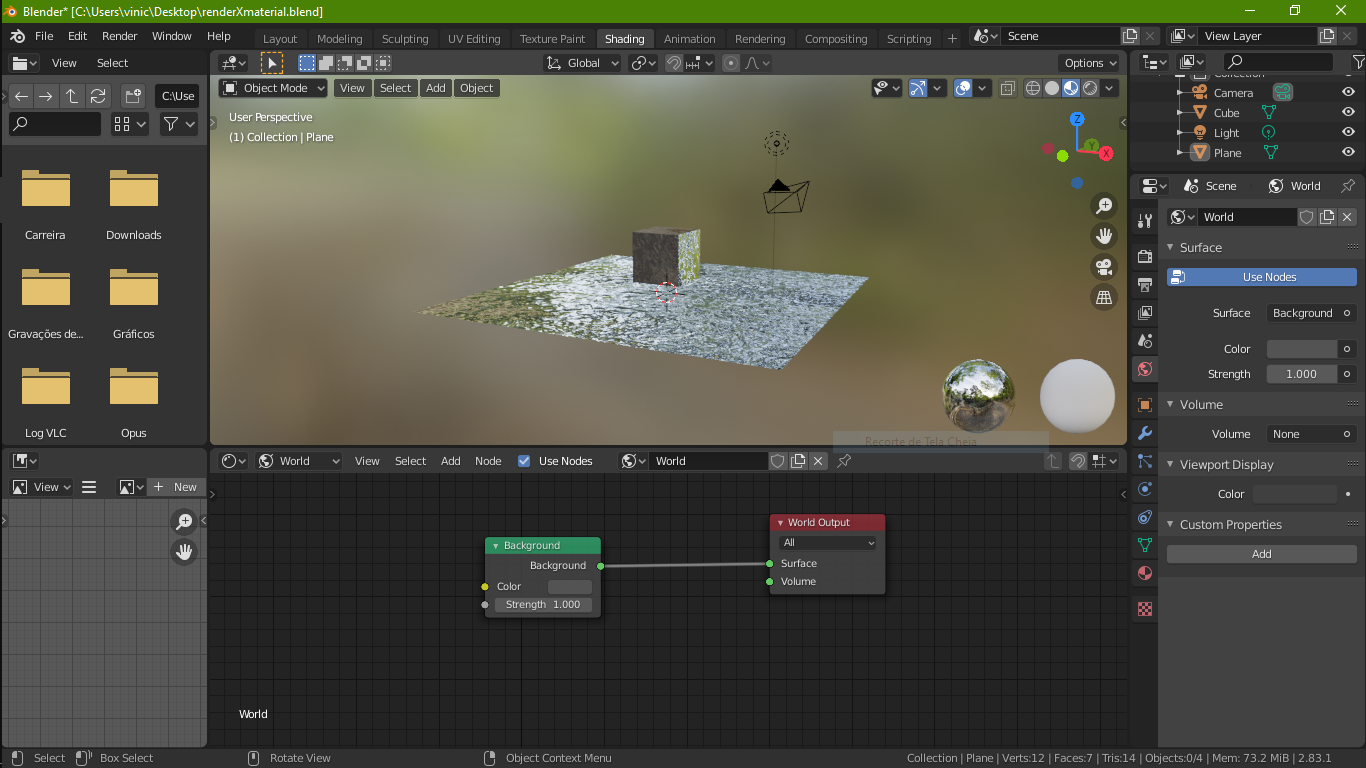Screen dimensions: 1366x768
Task: Open the Output properties tab
Action: point(1145,285)
